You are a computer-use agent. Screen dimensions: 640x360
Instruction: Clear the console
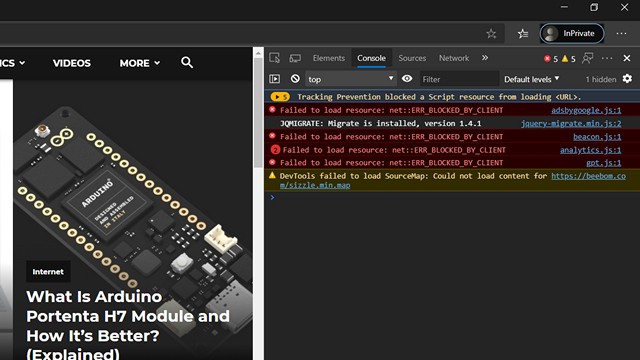[x=295, y=78]
